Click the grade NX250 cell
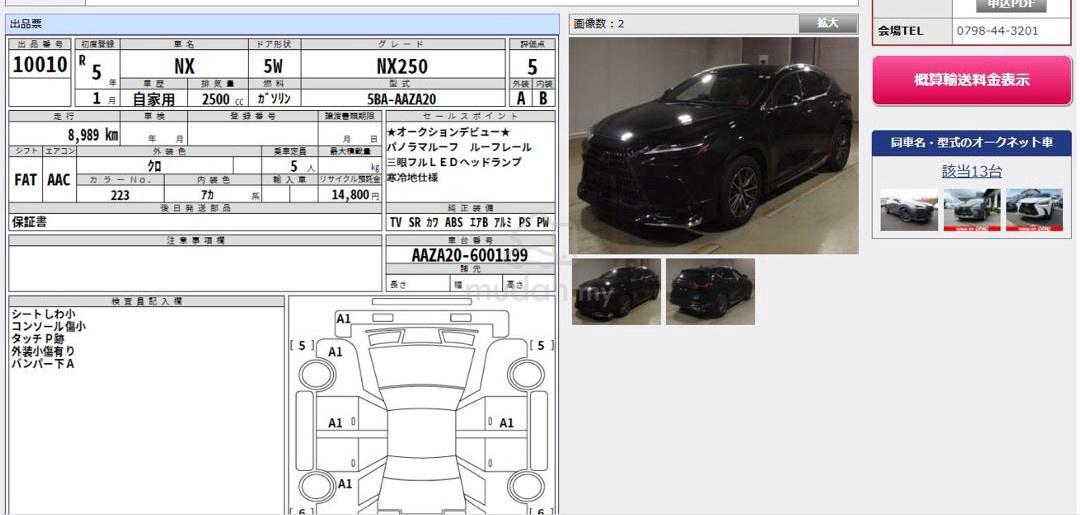Screen dimensions: 1080x515 click(x=402, y=66)
